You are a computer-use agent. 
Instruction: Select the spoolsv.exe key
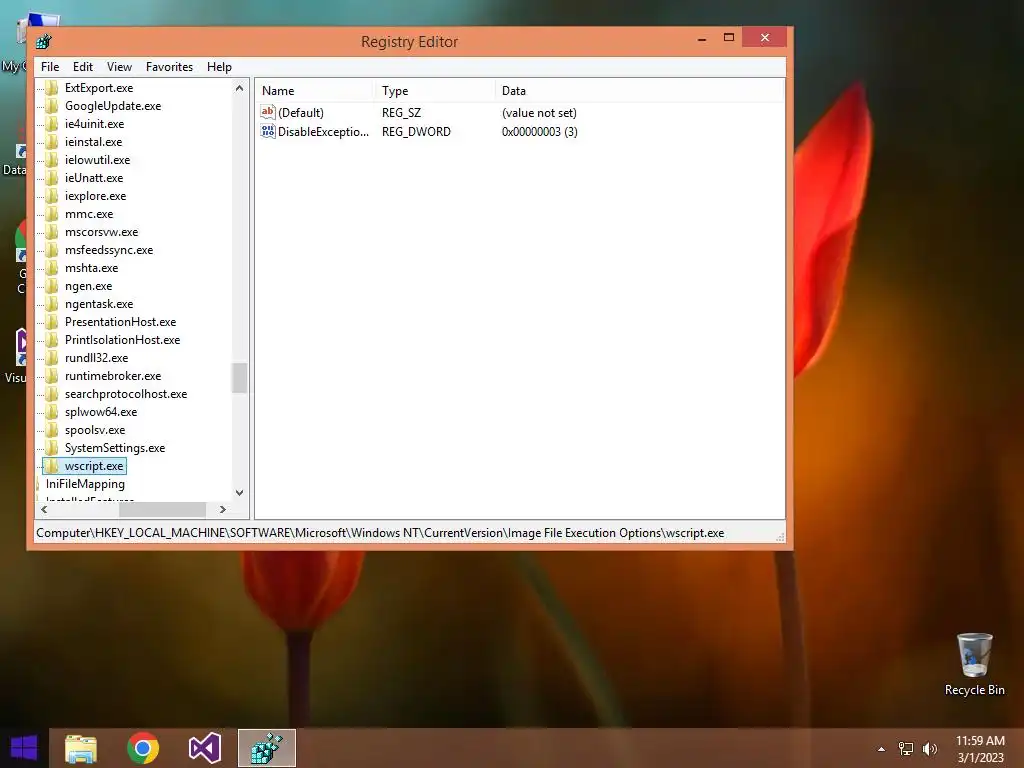pyautogui.click(x=95, y=430)
